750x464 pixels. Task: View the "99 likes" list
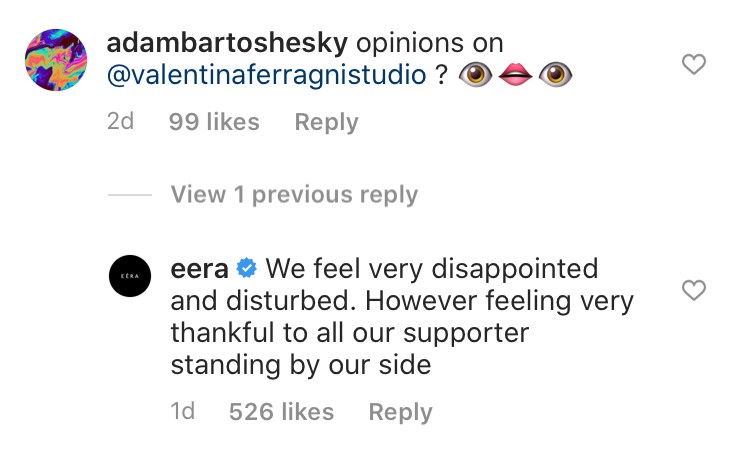tap(214, 123)
